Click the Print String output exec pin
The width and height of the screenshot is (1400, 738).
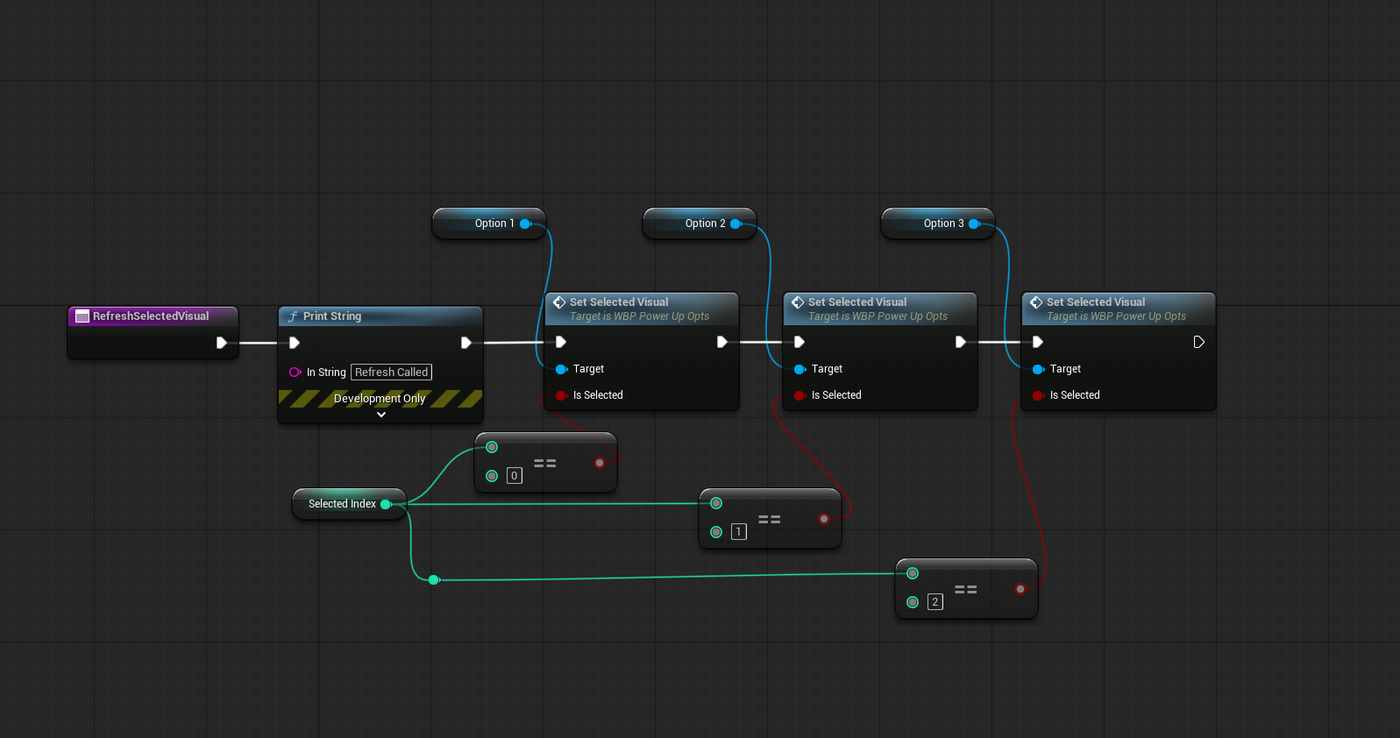[x=466, y=342]
